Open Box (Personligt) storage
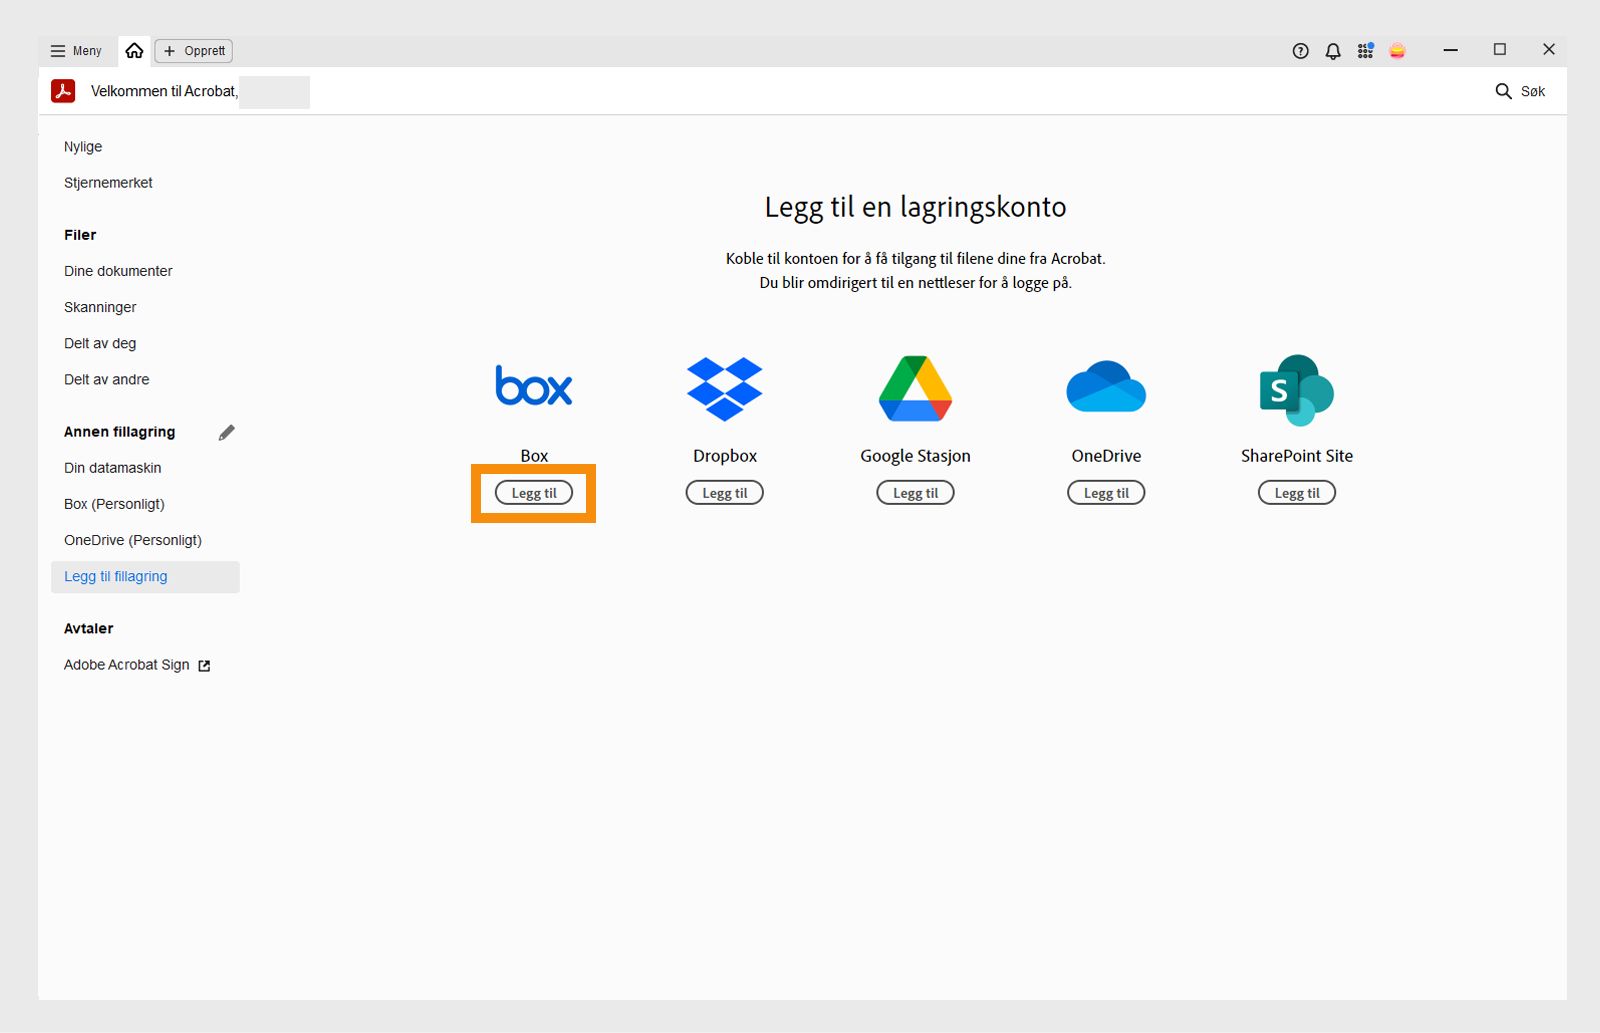Screen dimensions: 1600x1033 (114, 504)
